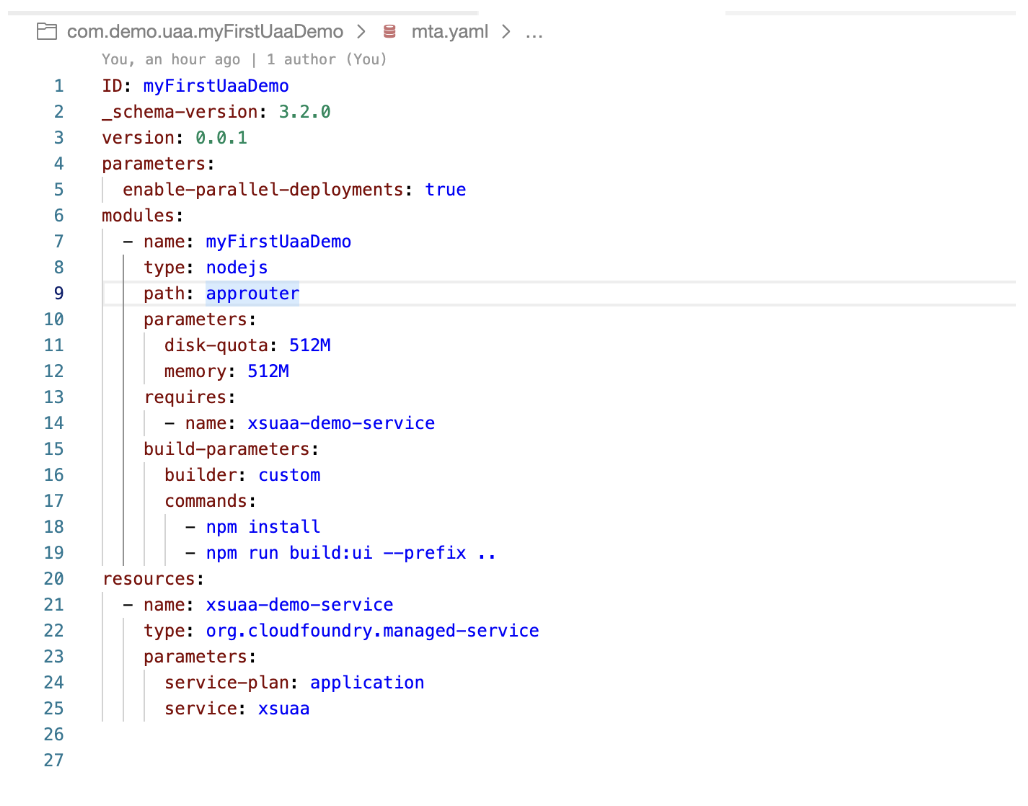Image resolution: width=1028 pixels, height=806 pixels.
Task: Select the 512M disk-quota value
Action: 310,345
